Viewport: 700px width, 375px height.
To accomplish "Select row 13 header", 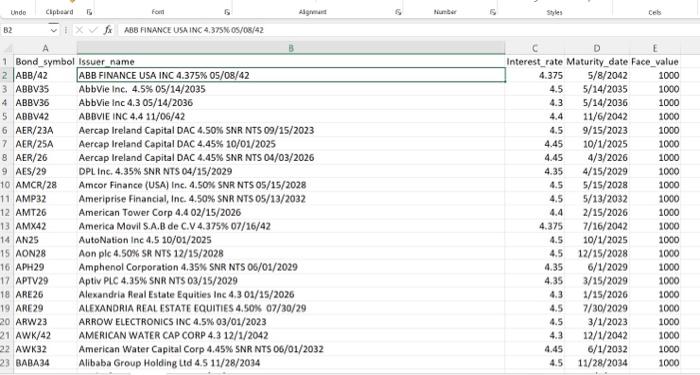I will [7, 226].
